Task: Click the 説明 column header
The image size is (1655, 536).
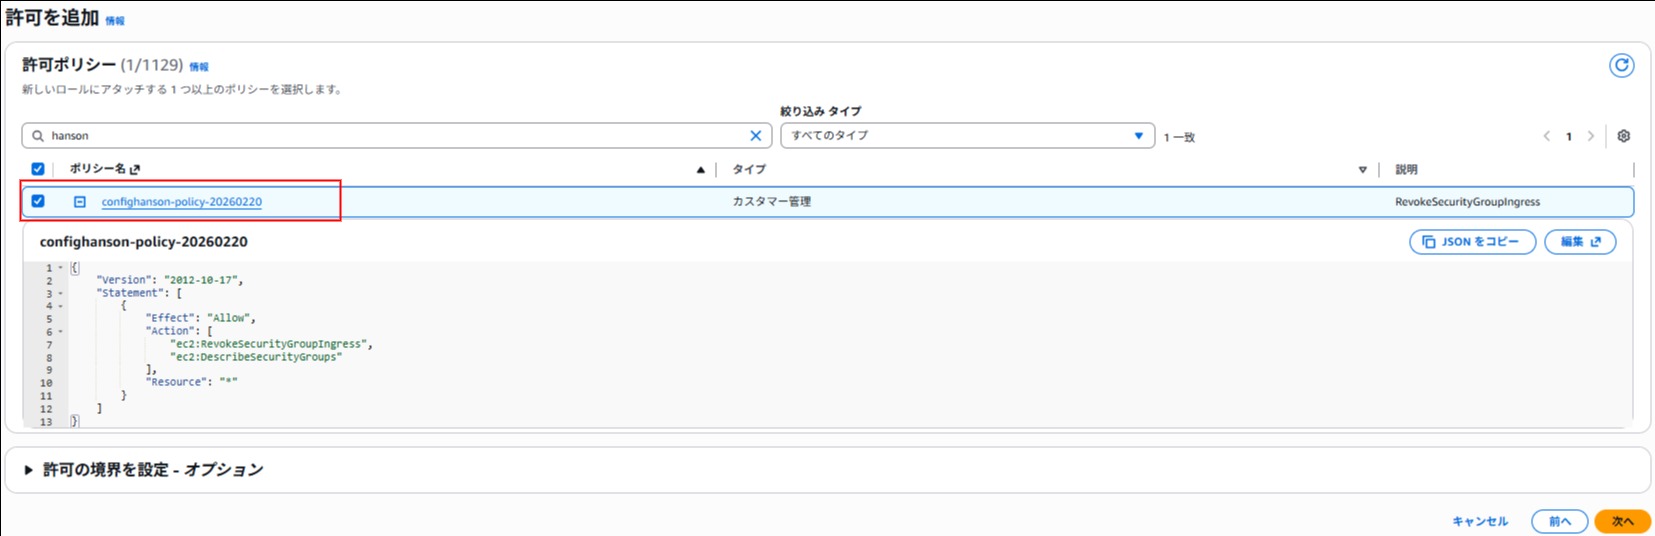Action: 1406,170
